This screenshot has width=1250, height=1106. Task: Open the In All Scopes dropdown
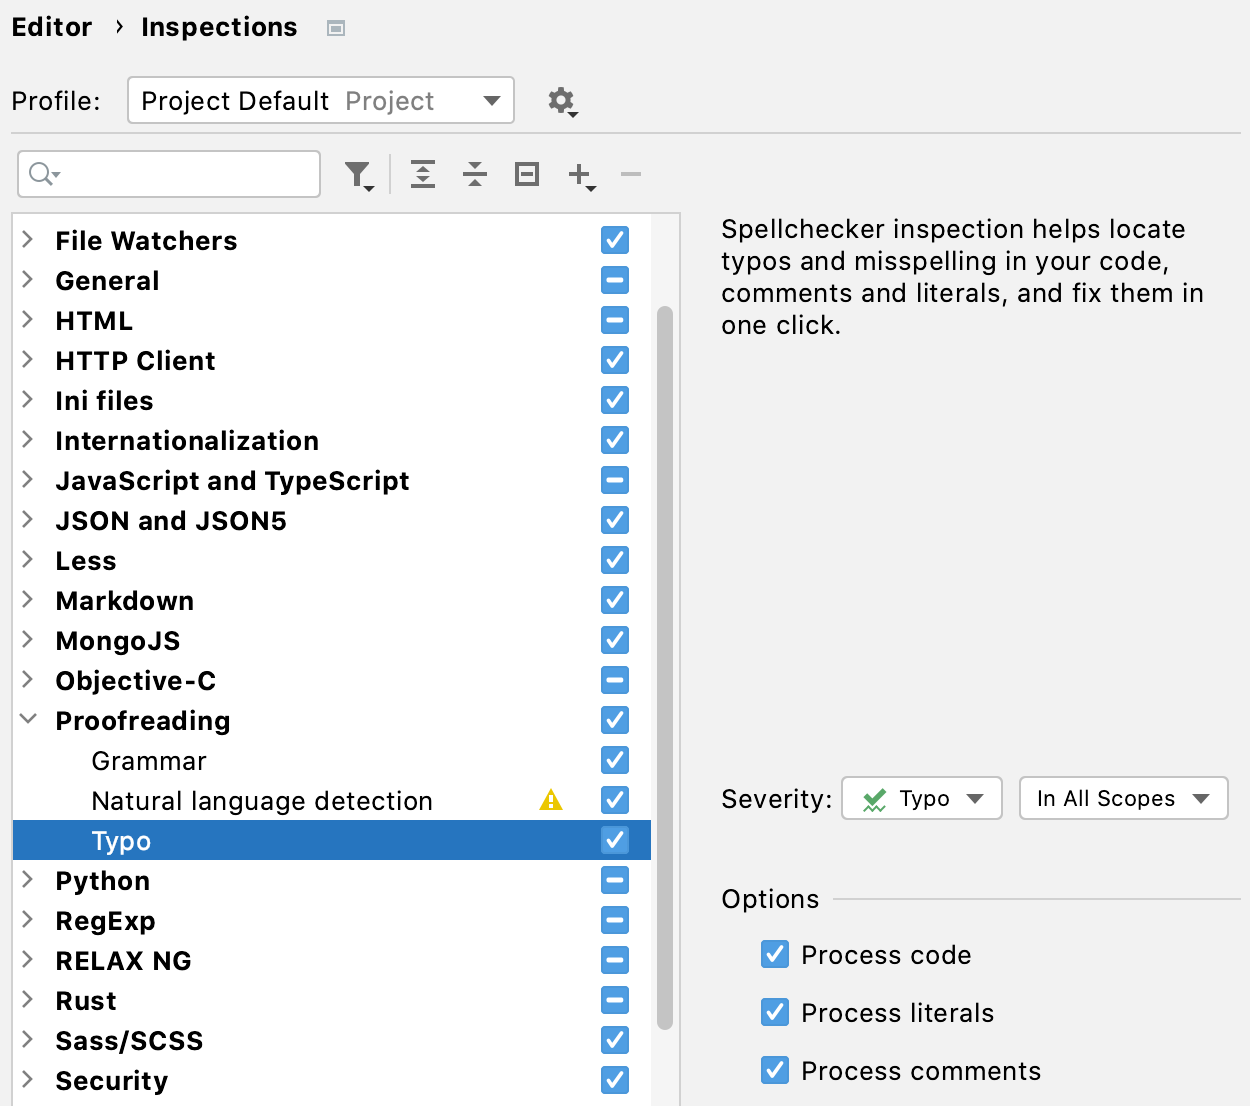(1123, 798)
